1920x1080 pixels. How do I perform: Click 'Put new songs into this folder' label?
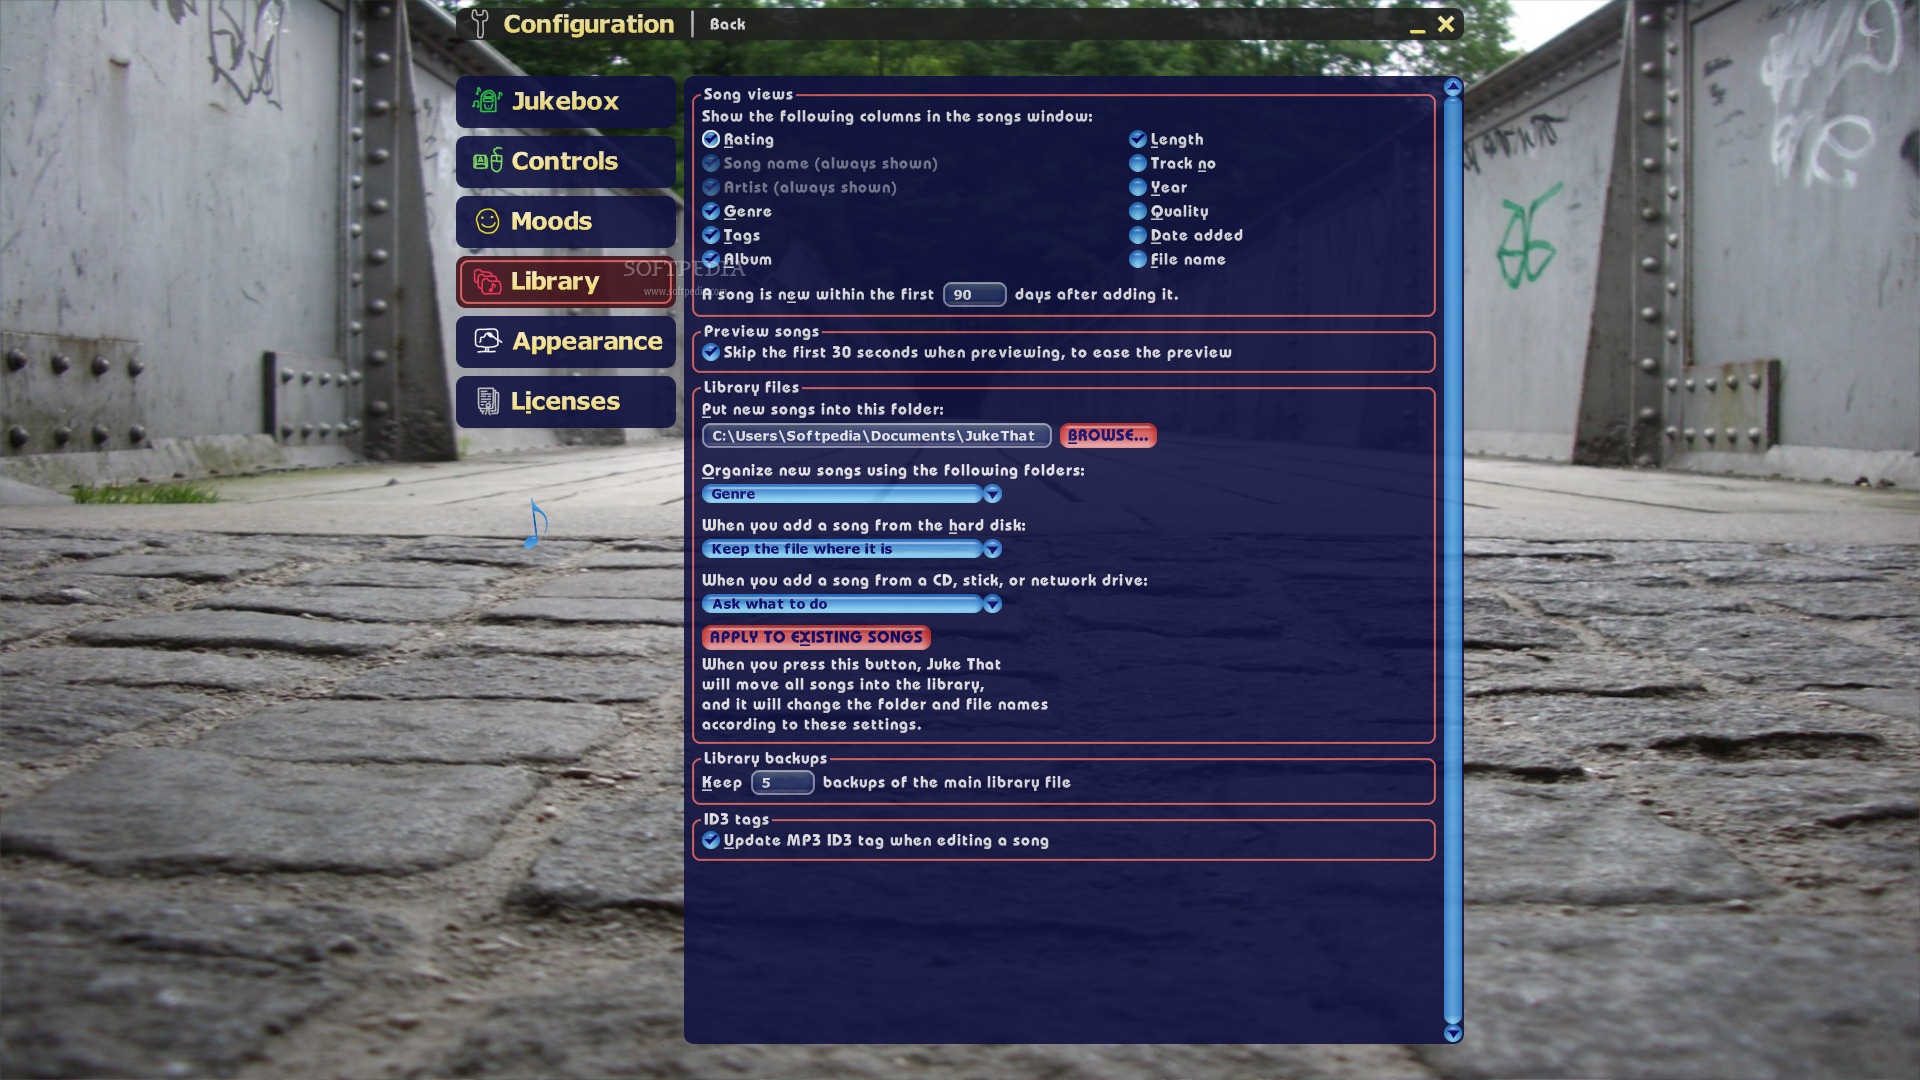coord(822,409)
